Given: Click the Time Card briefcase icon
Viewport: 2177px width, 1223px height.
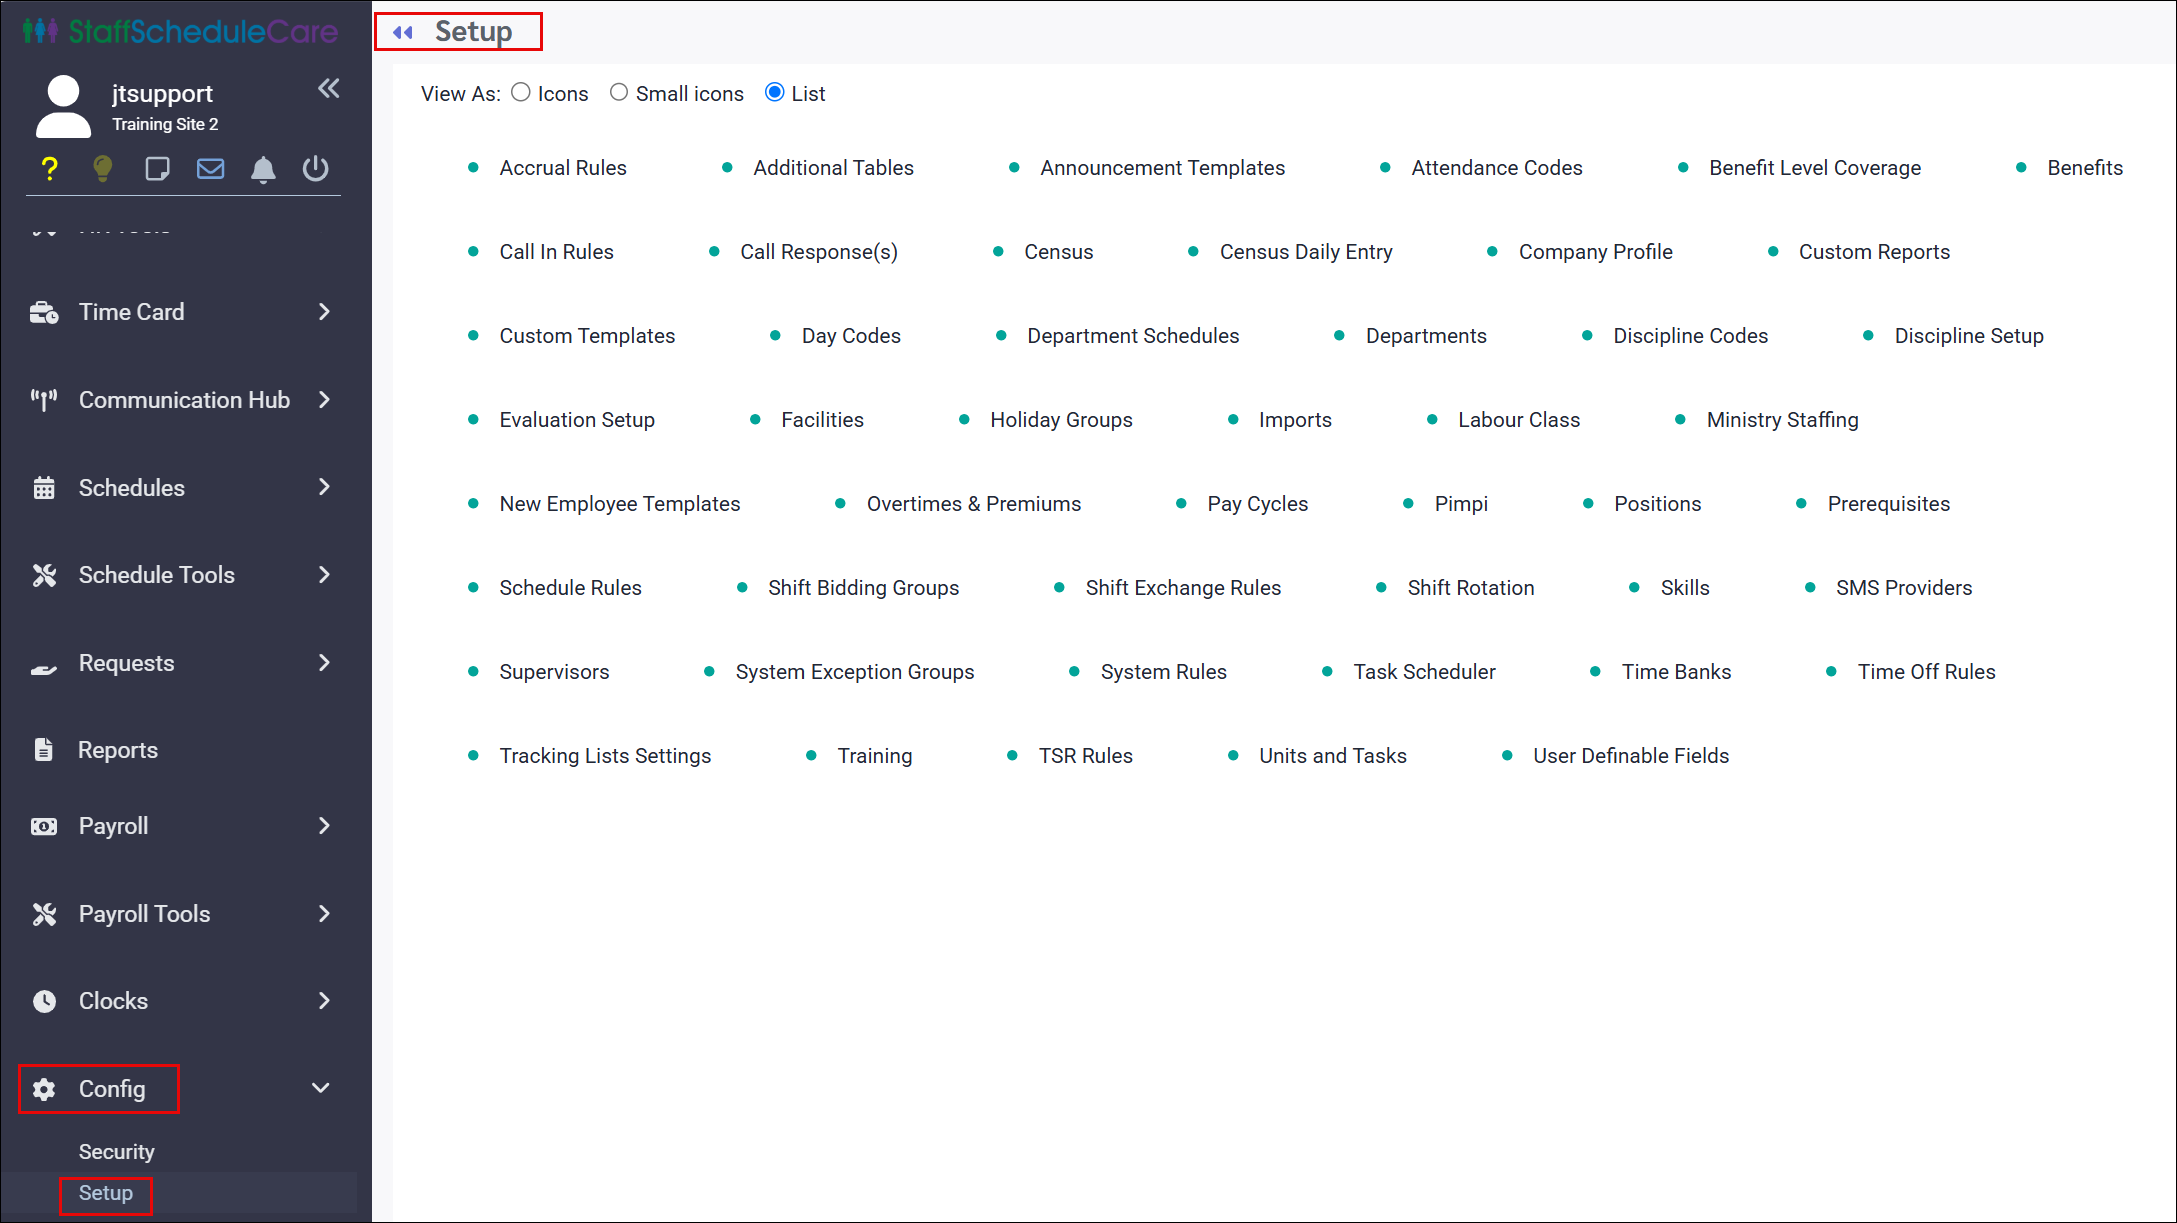Looking at the screenshot, I should 44,312.
